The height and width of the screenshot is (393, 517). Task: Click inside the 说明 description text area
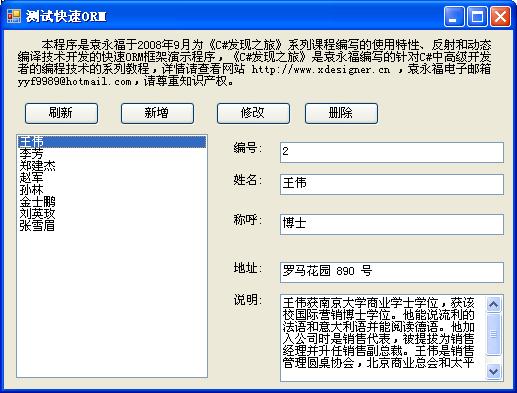[383, 338]
